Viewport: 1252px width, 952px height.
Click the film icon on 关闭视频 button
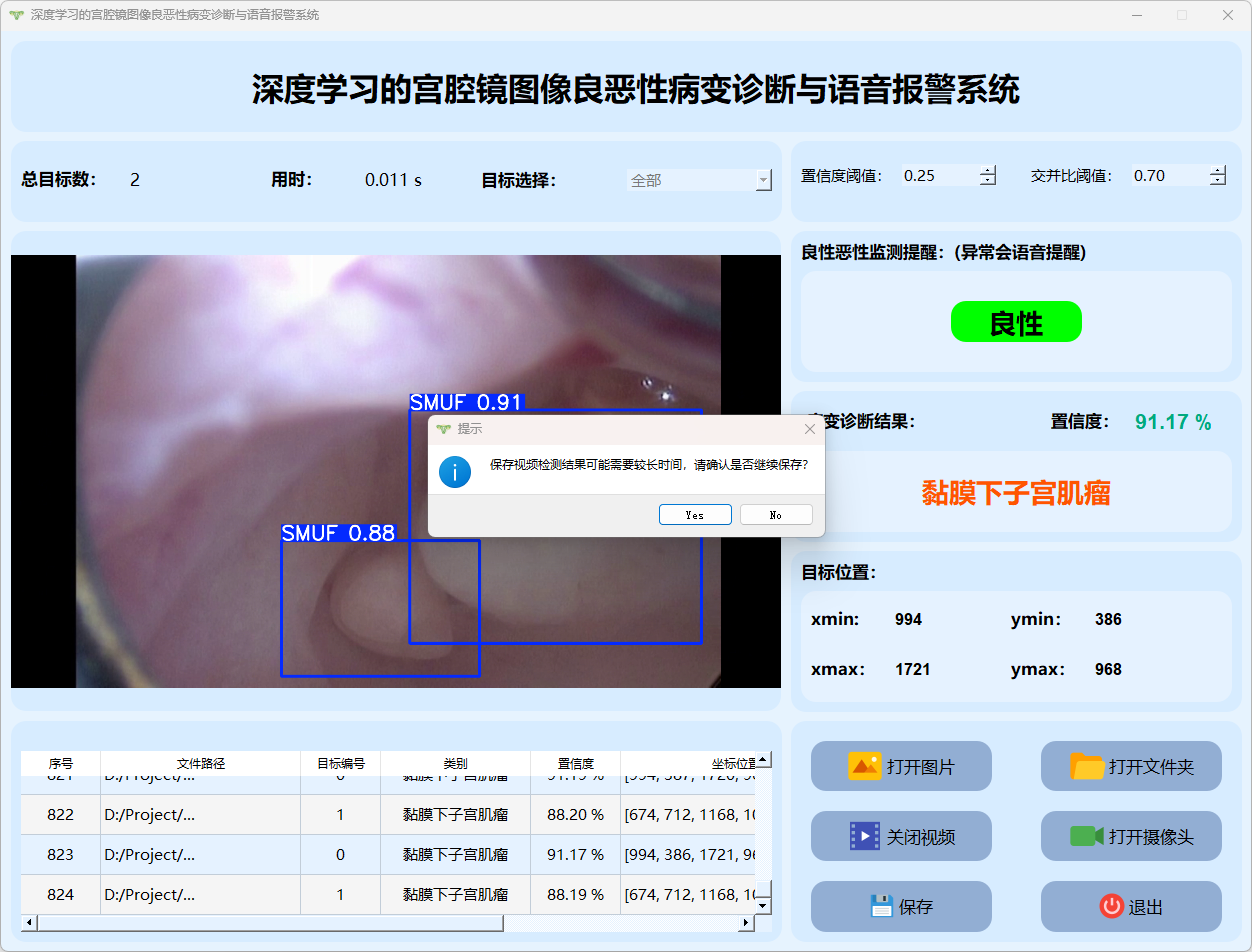pos(864,836)
